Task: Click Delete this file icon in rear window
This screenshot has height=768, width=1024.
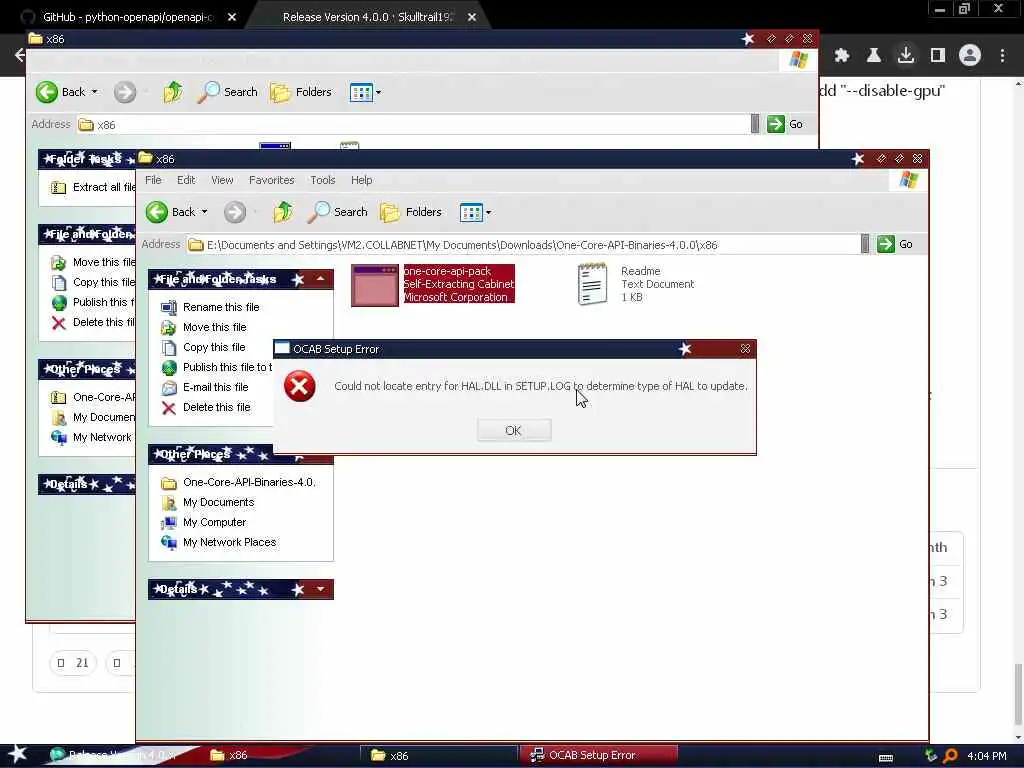Action: pos(59,323)
